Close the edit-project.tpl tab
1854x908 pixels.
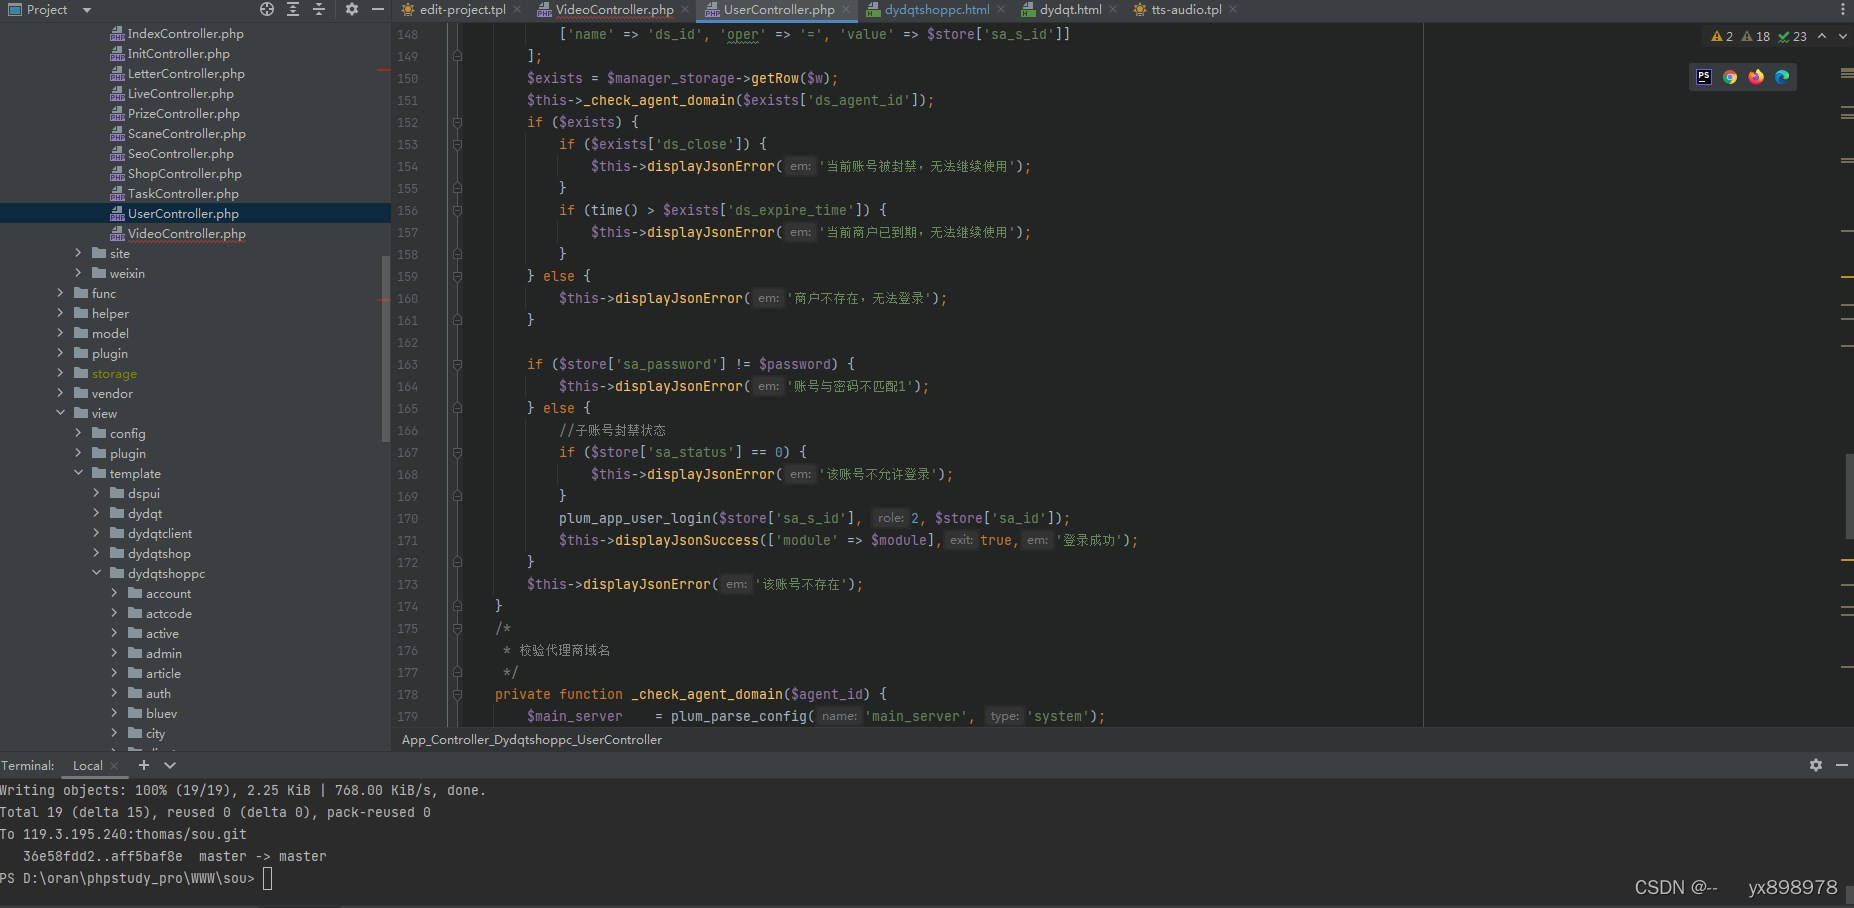pos(516,10)
